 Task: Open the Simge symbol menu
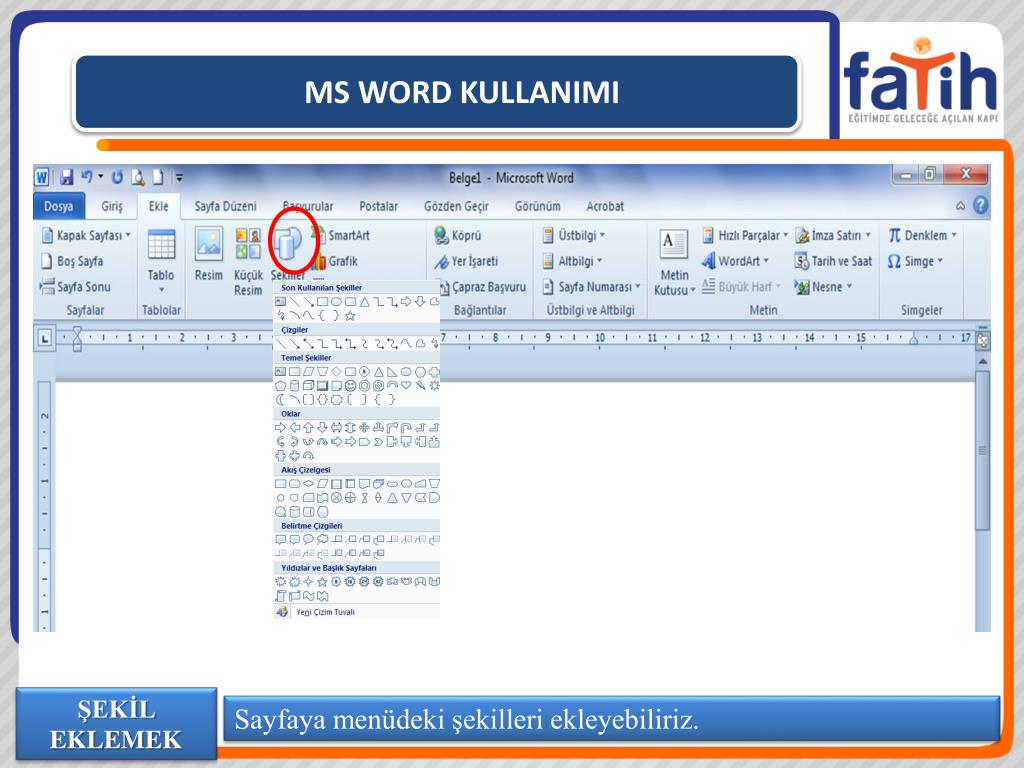(x=916, y=261)
